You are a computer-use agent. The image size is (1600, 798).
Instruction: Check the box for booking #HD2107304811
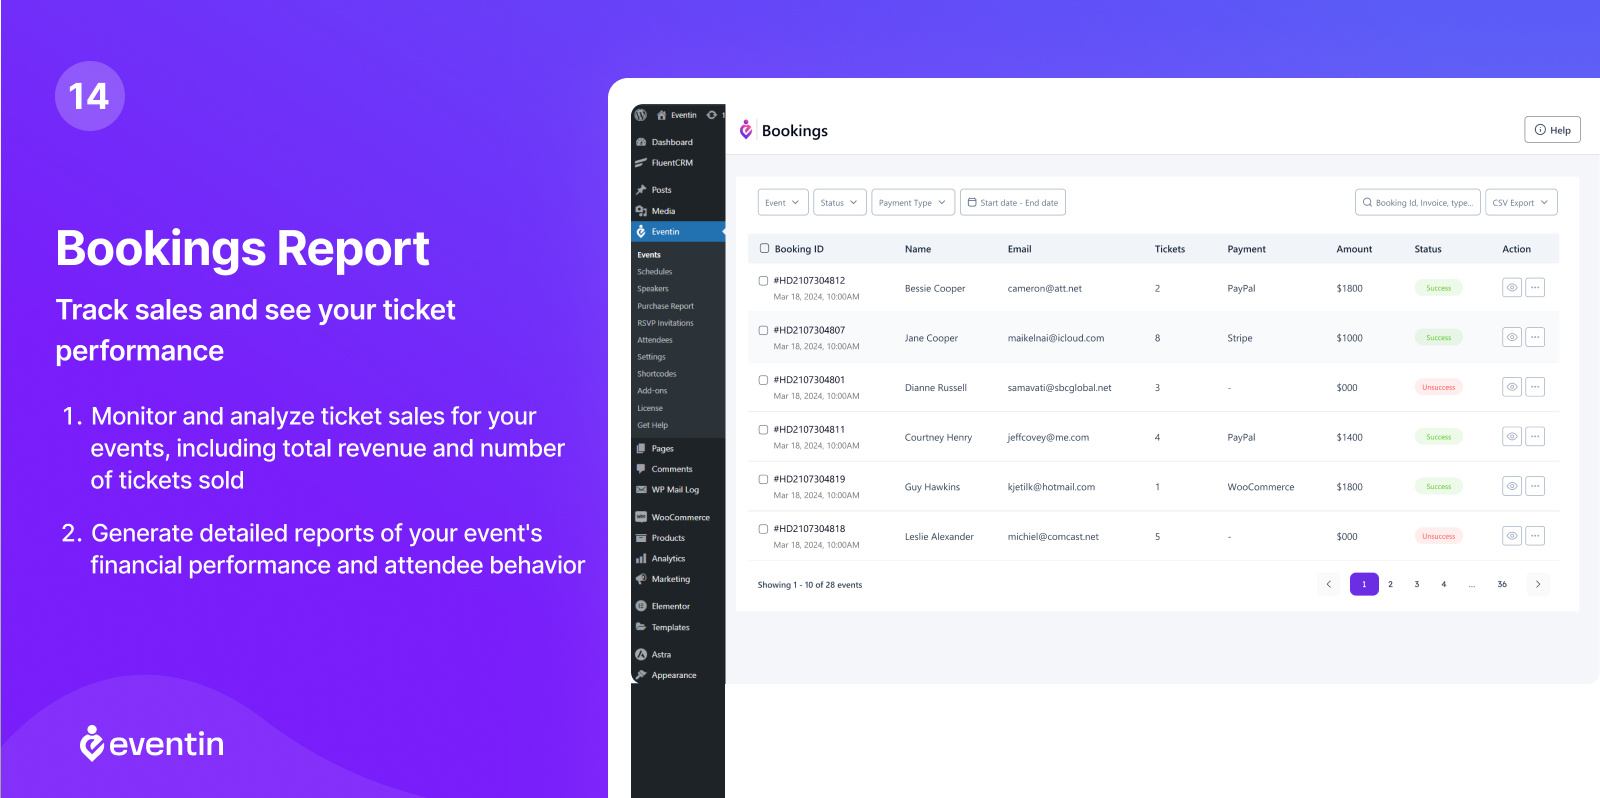tap(763, 429)
